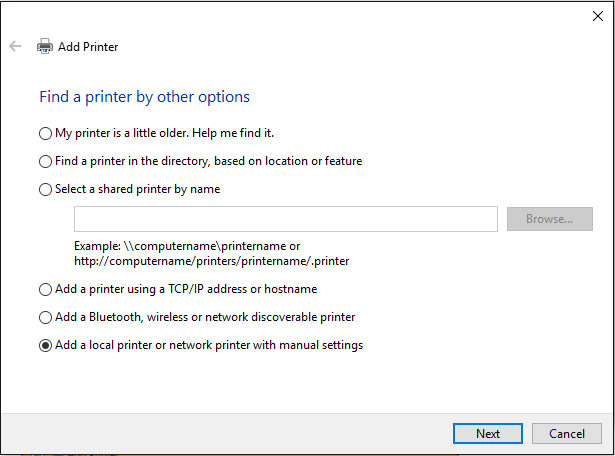Viewport: 615px width, 456px height.
Task: Pick the TCP/IP address or hostname radio button
Action: pyautogui.click(x=44, y=289)
